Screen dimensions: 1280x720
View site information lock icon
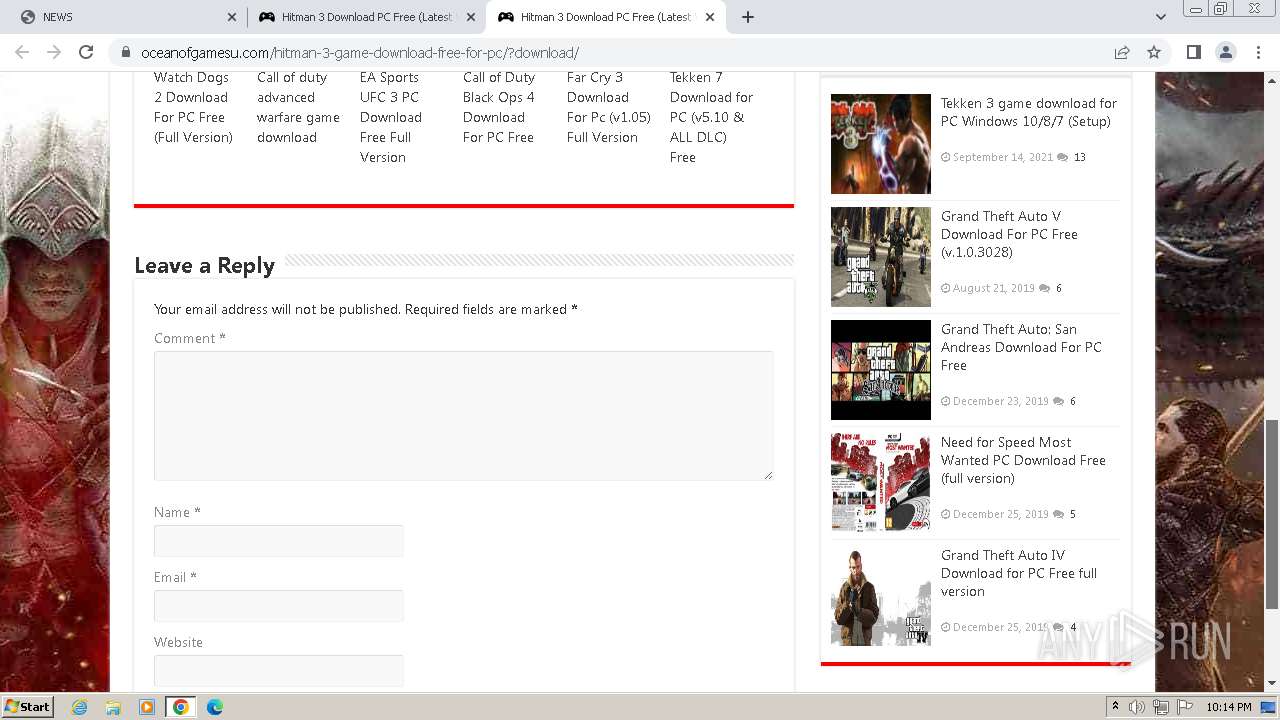[x=125, y=53]
